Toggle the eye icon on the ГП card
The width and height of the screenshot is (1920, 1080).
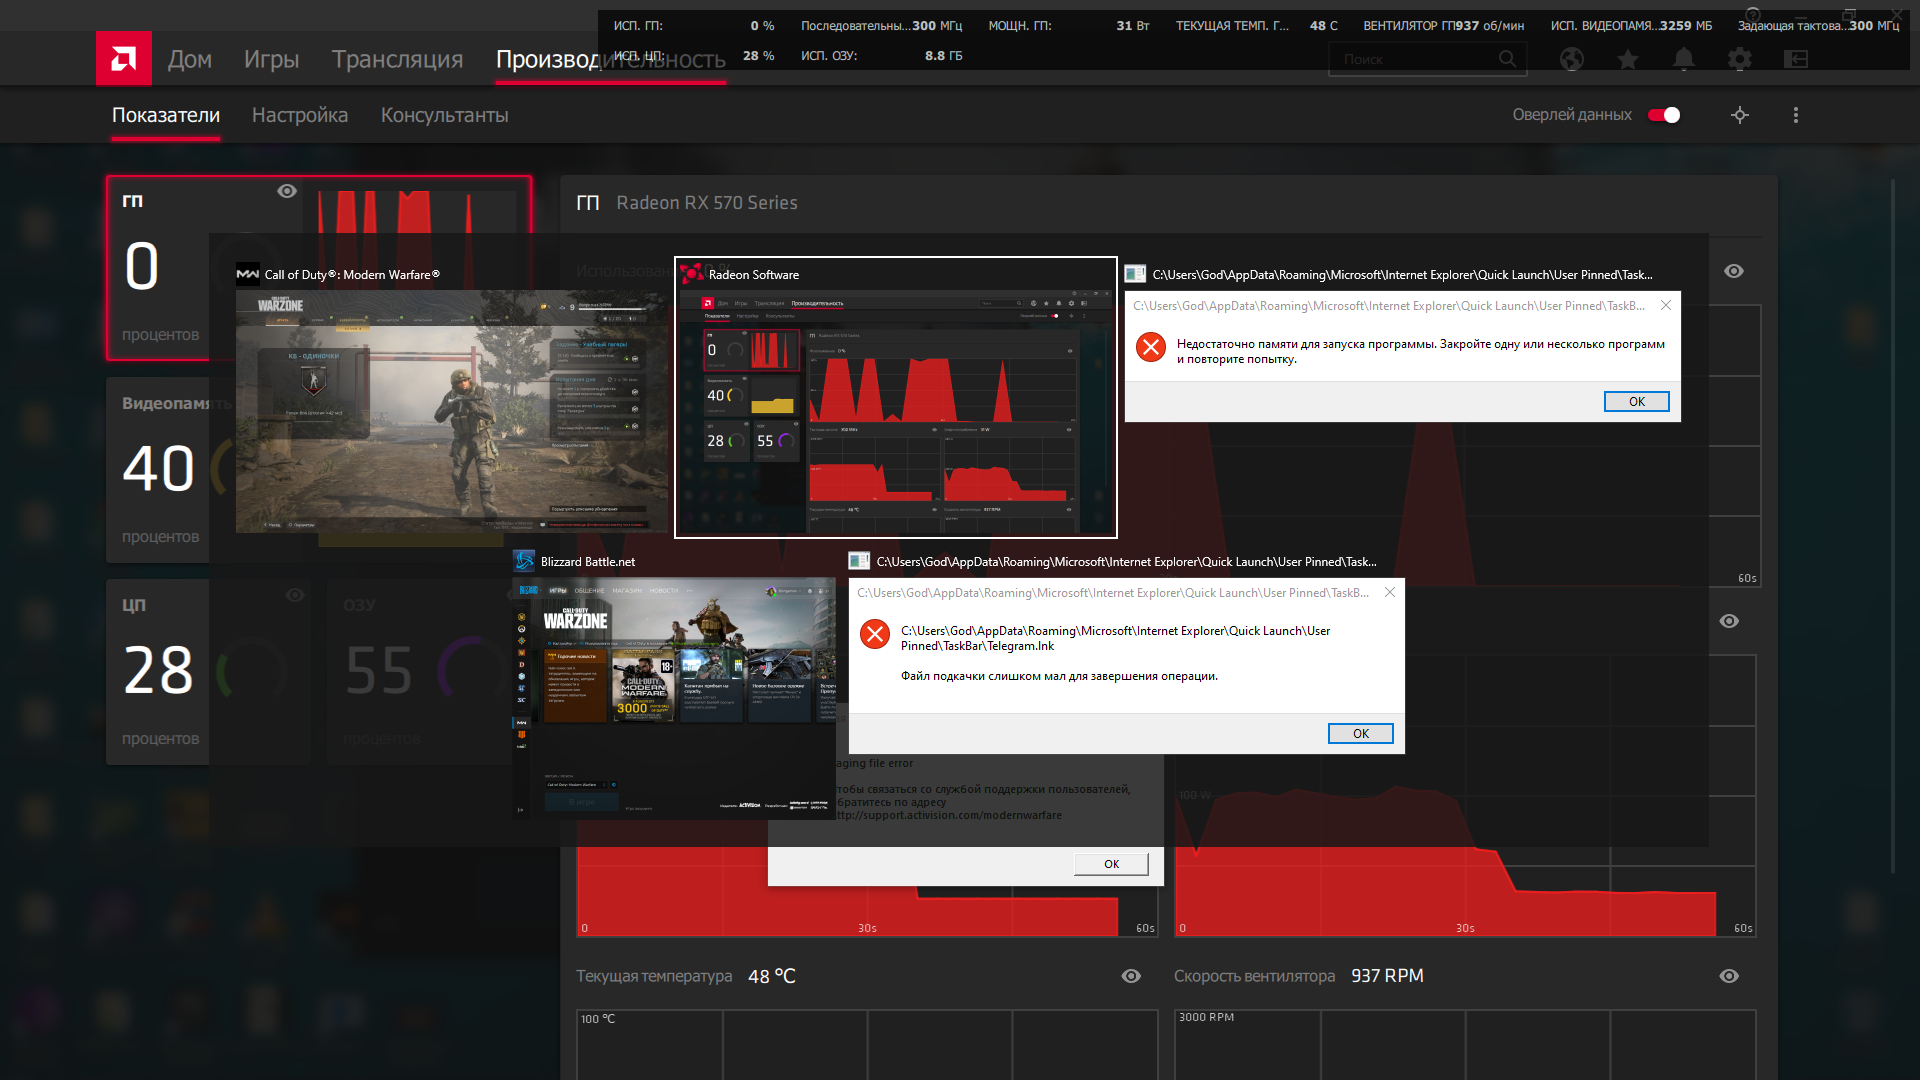[287, 191]
